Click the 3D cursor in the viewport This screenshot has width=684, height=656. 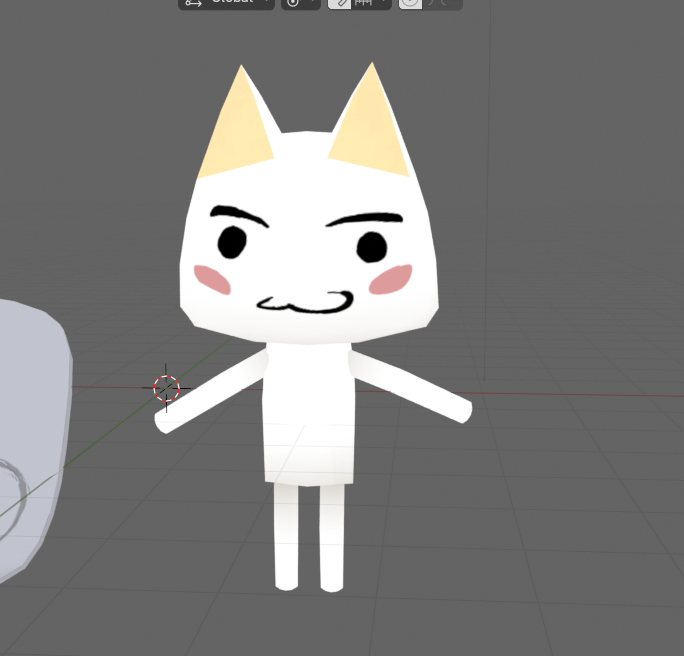pyautogui.click(x=166, y=388)
